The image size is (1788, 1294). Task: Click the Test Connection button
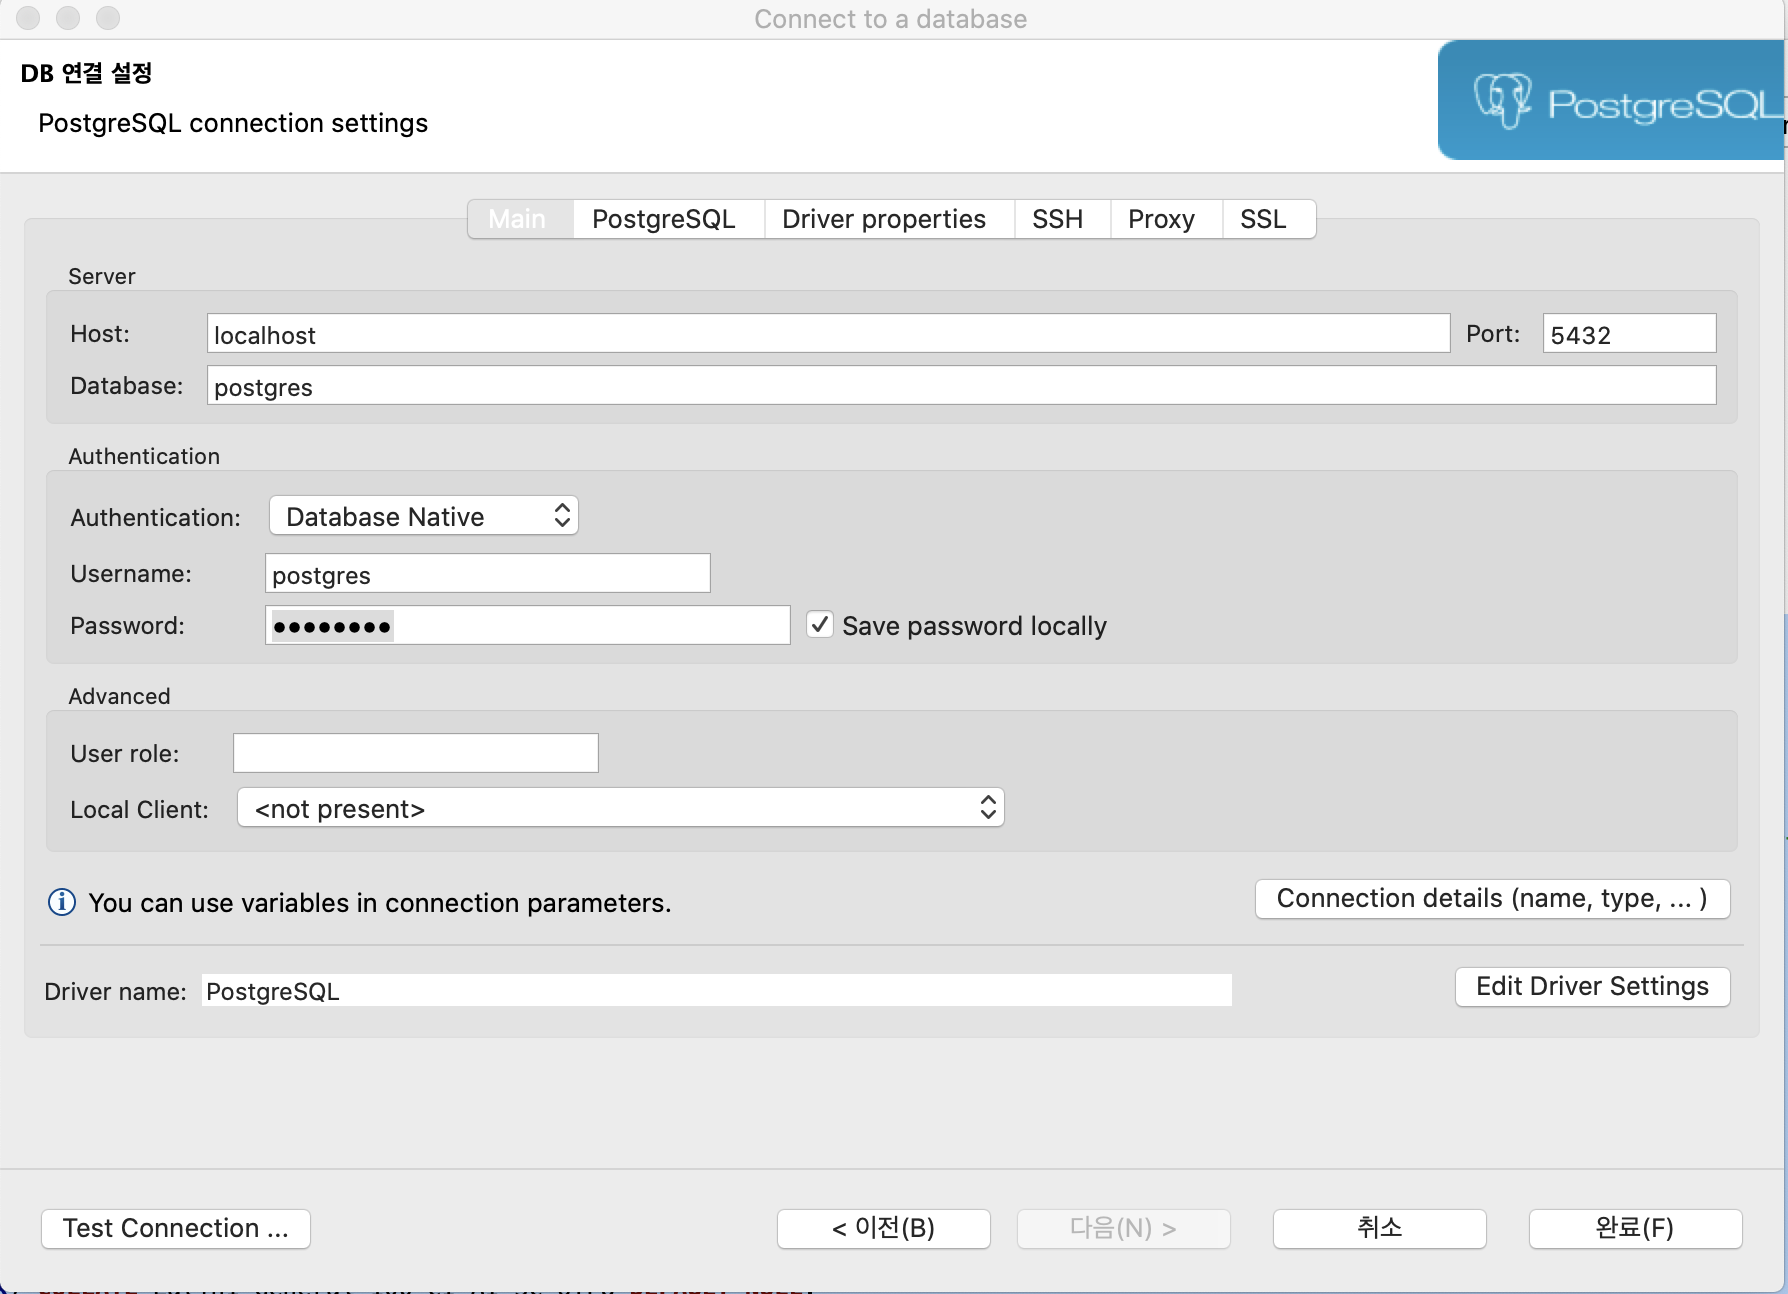(176, 1228)
